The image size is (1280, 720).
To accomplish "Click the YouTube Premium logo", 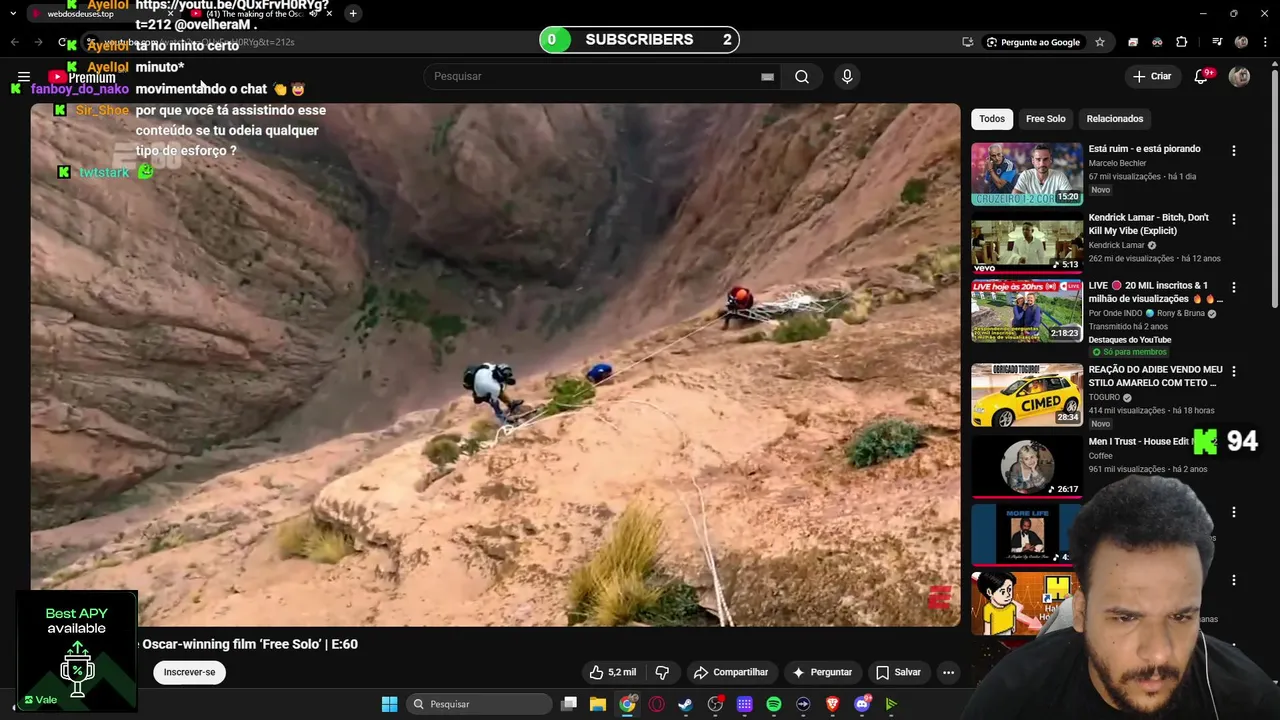I will (82, 77).
